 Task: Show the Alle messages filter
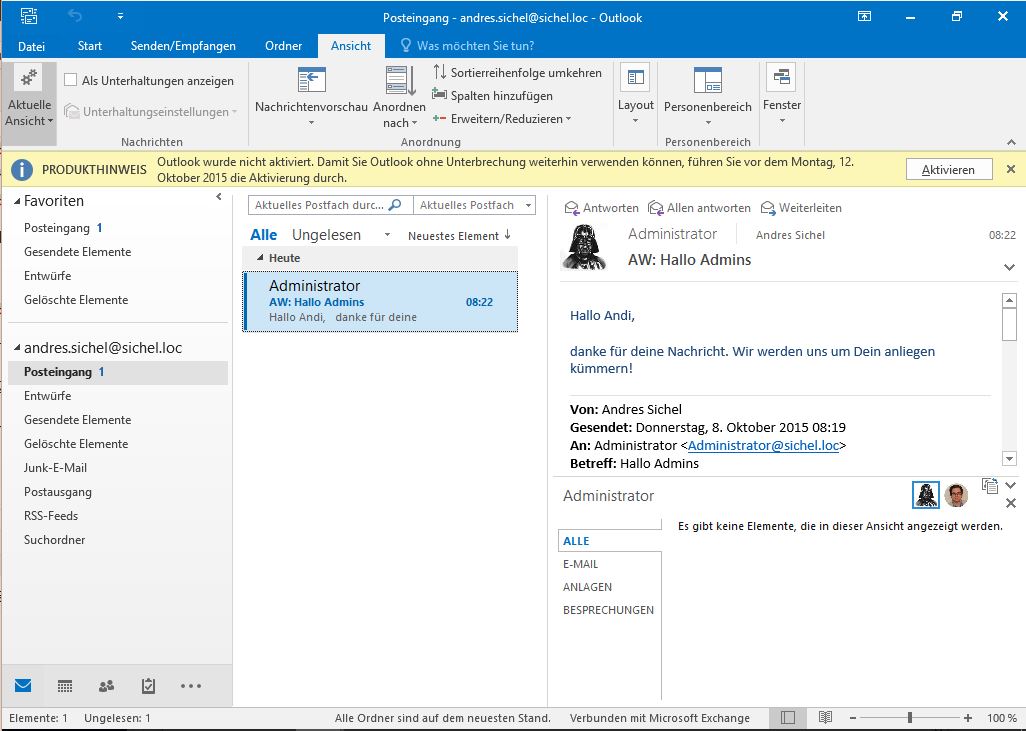264,235
